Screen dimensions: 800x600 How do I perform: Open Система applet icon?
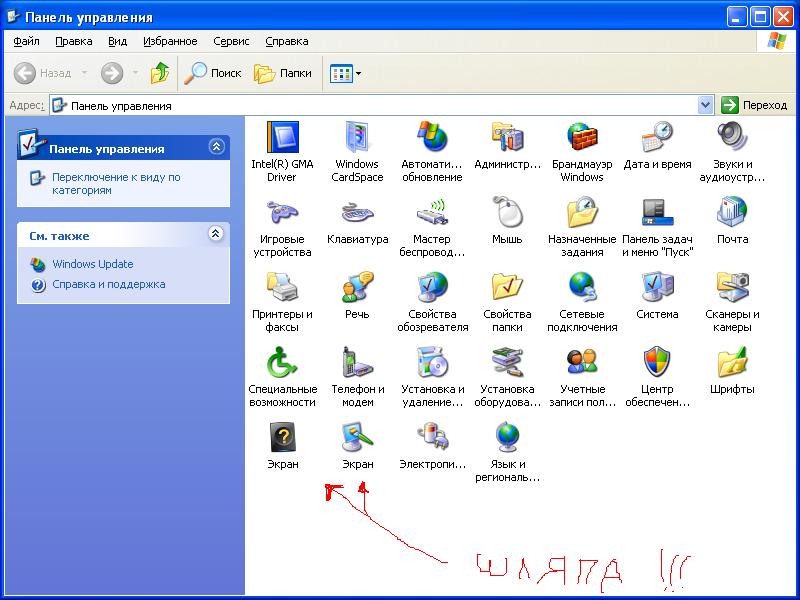pos(657,288)
